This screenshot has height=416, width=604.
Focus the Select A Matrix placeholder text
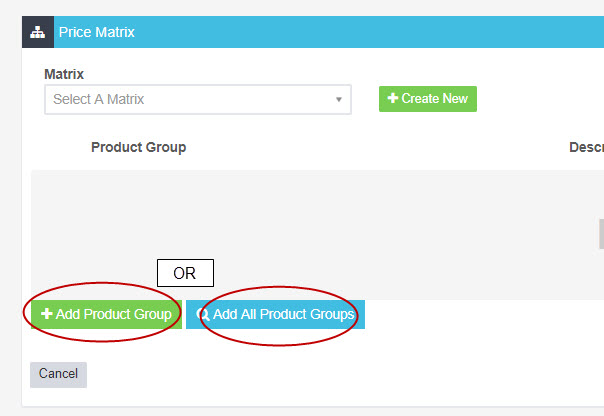[x=99, y=99]
